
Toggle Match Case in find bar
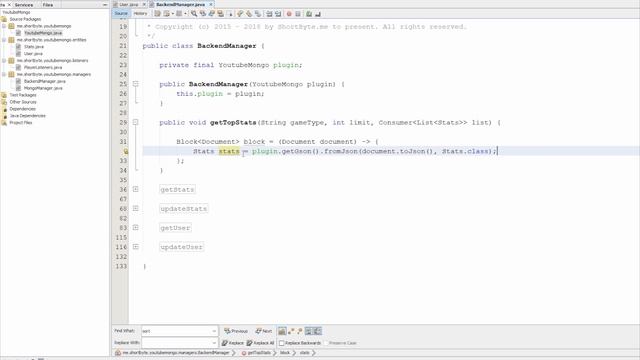[x=282, y=331]
